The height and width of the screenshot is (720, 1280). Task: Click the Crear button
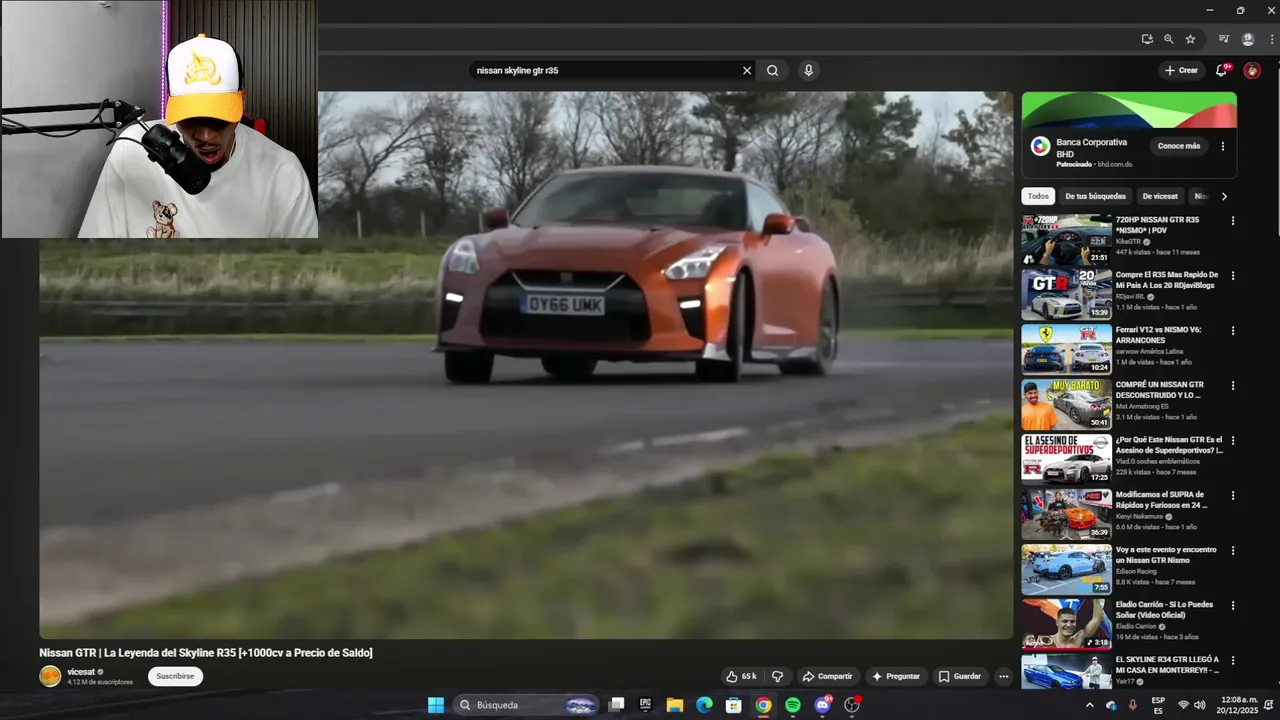tap(1181, 70)
